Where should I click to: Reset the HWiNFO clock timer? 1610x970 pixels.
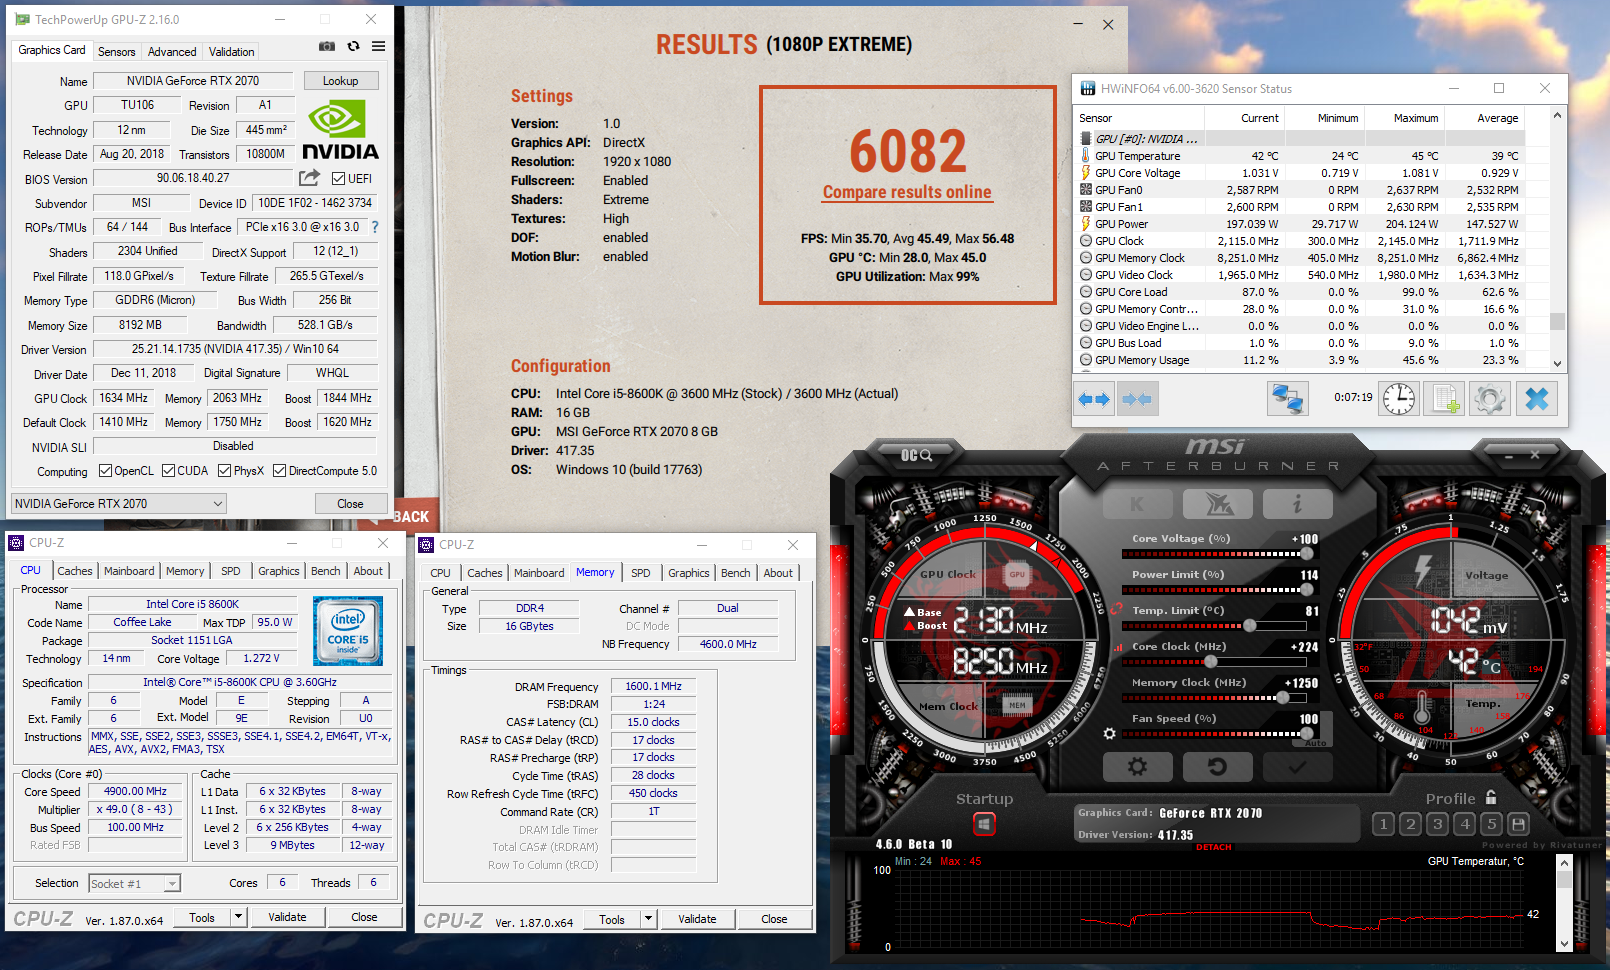pyautogui.click(x=1399, y=400)
